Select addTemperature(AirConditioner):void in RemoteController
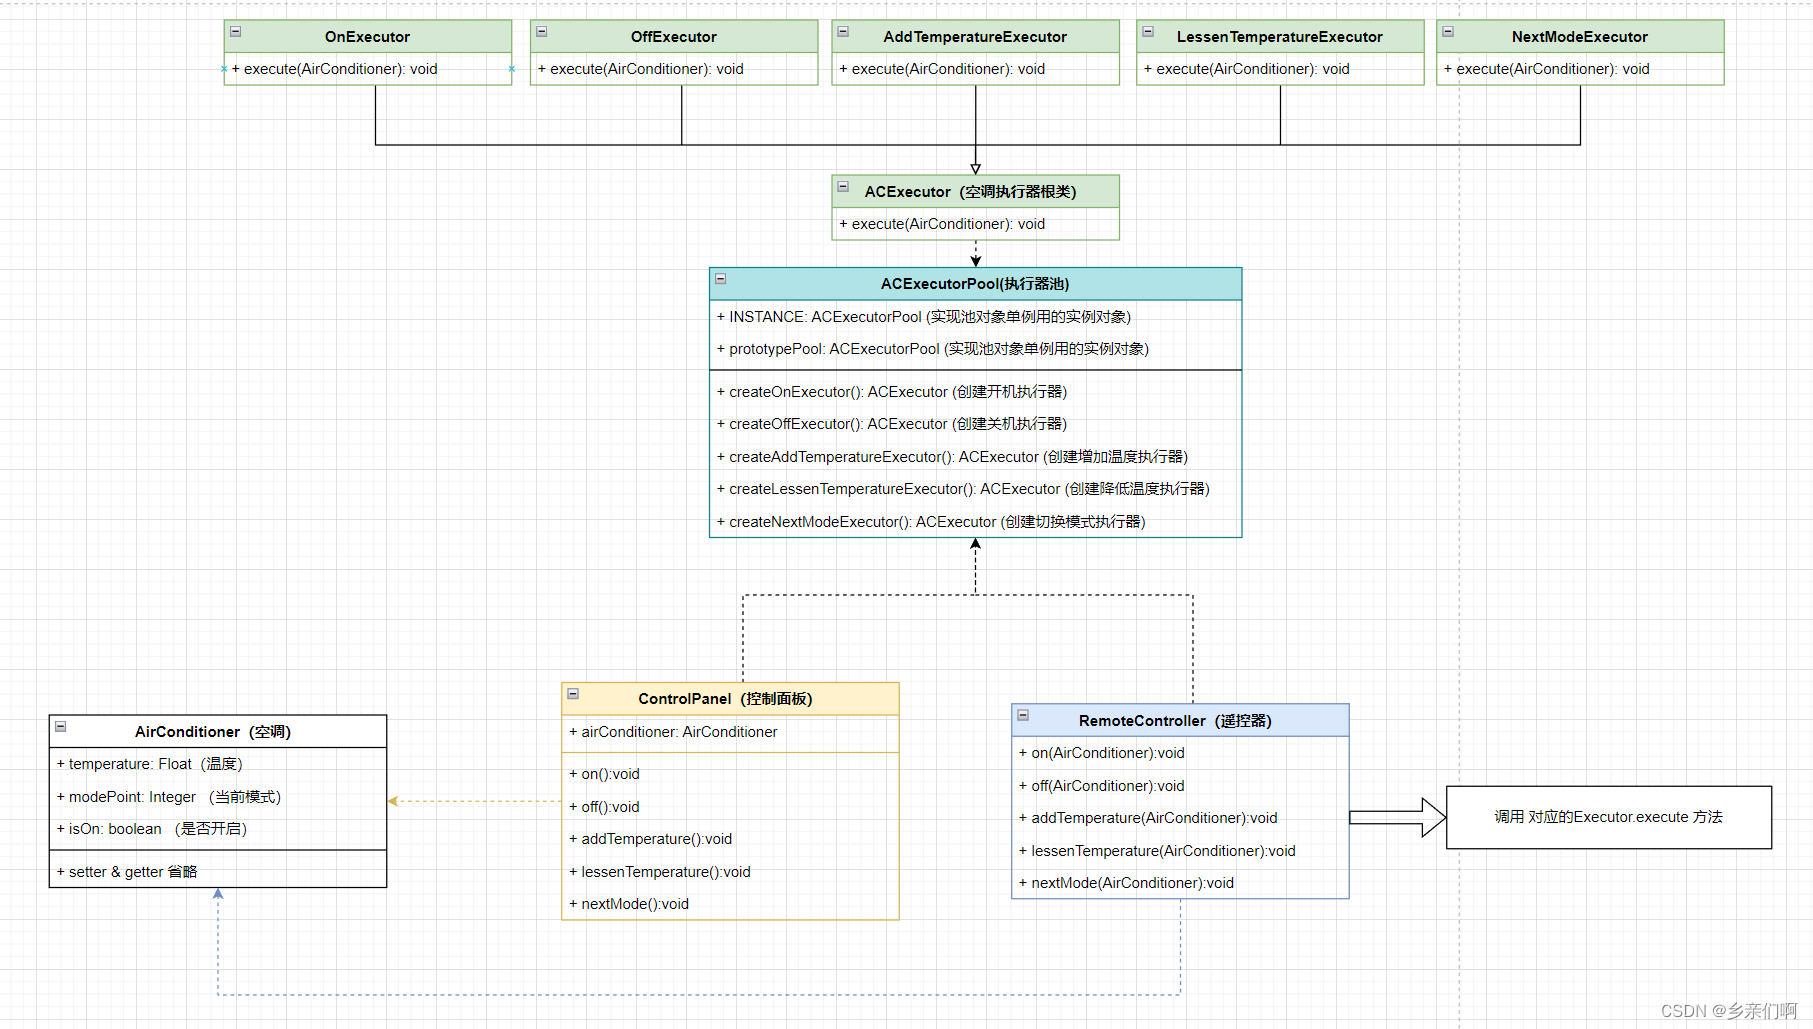 (x=1181, y=818)
